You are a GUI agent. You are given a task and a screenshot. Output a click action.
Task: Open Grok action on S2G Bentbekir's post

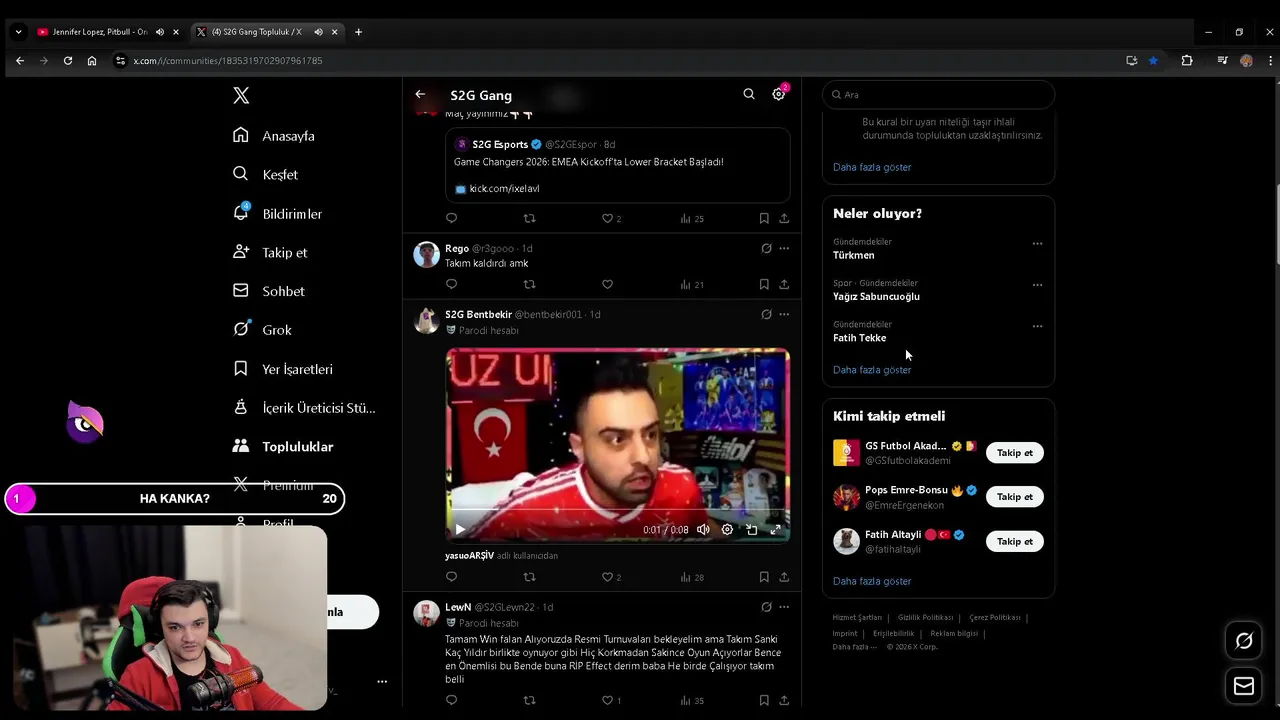point(766,314)
